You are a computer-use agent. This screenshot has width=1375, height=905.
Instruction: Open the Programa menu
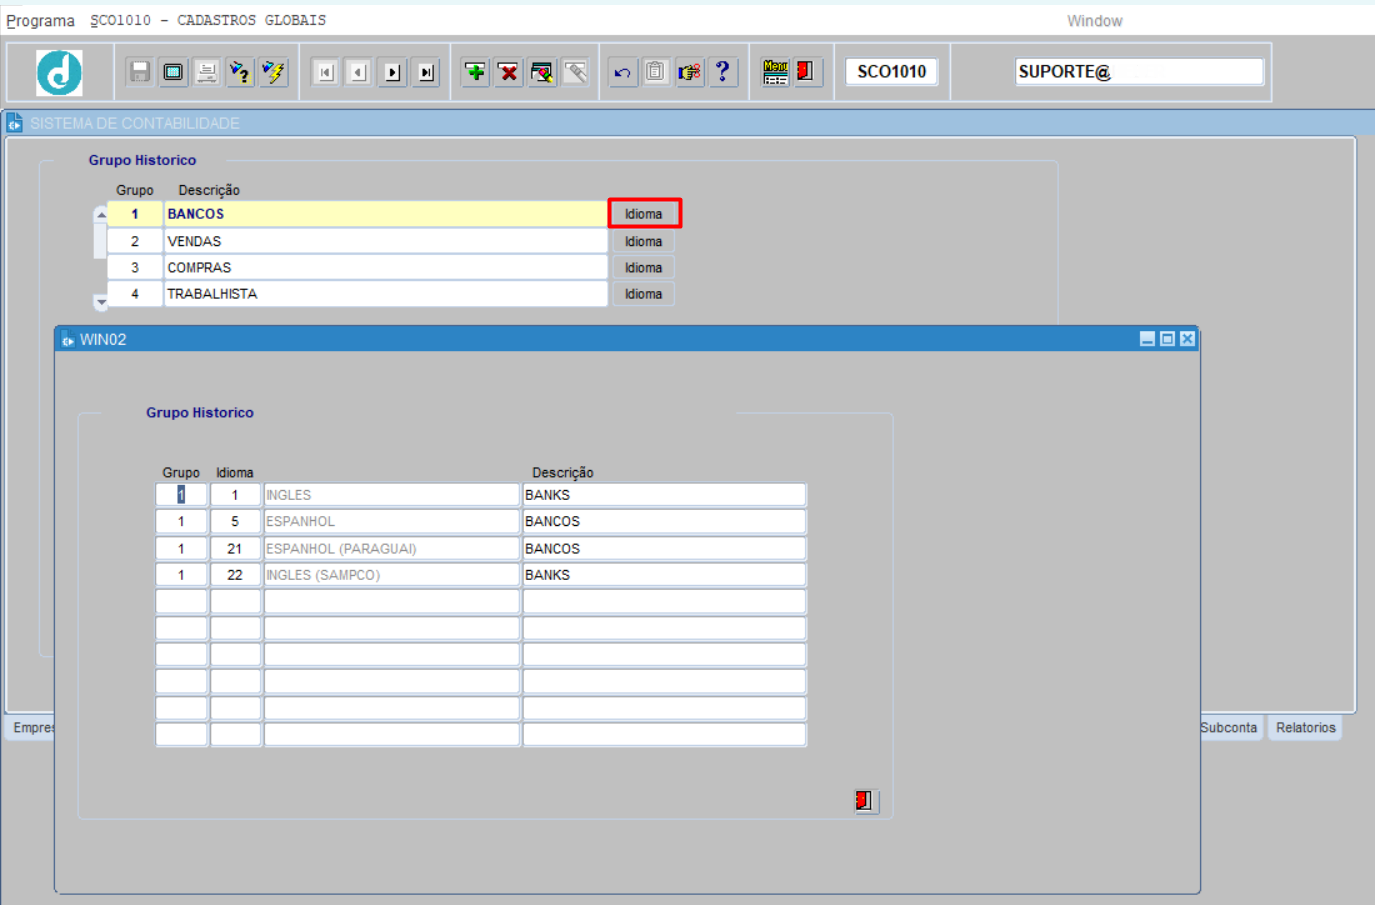tap(40, 20)
